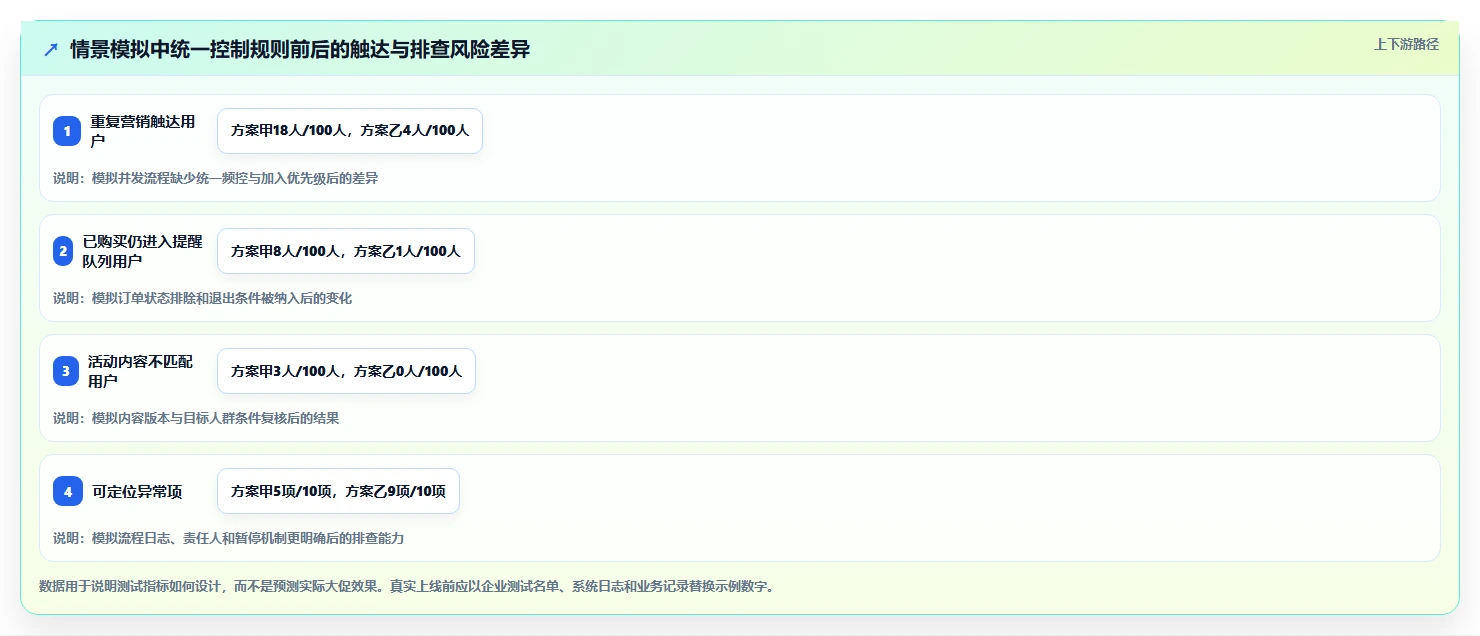Click the note 说明：模拟流程日志、责任人和暂停机制
The image size is (1480, 636).
point(229,538)
